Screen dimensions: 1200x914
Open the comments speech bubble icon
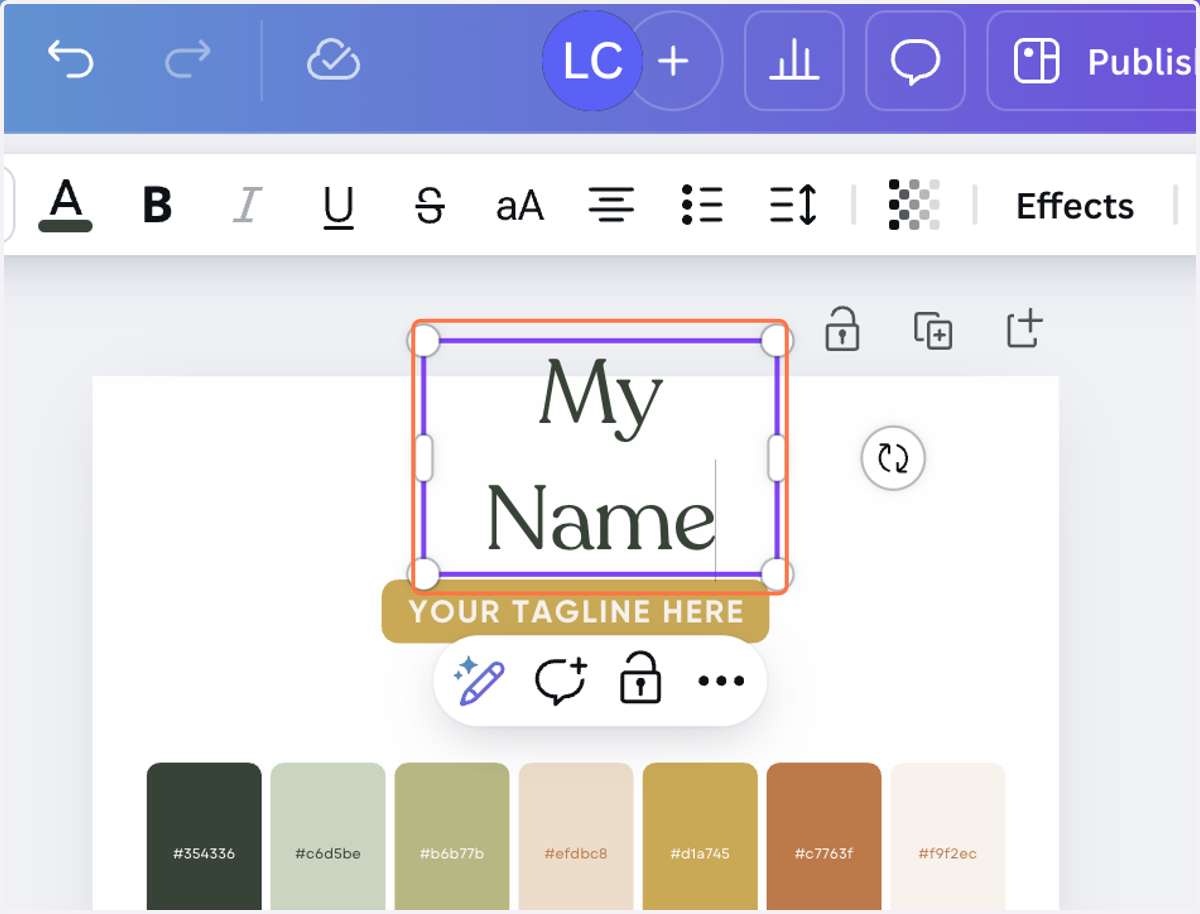point(915,61)
